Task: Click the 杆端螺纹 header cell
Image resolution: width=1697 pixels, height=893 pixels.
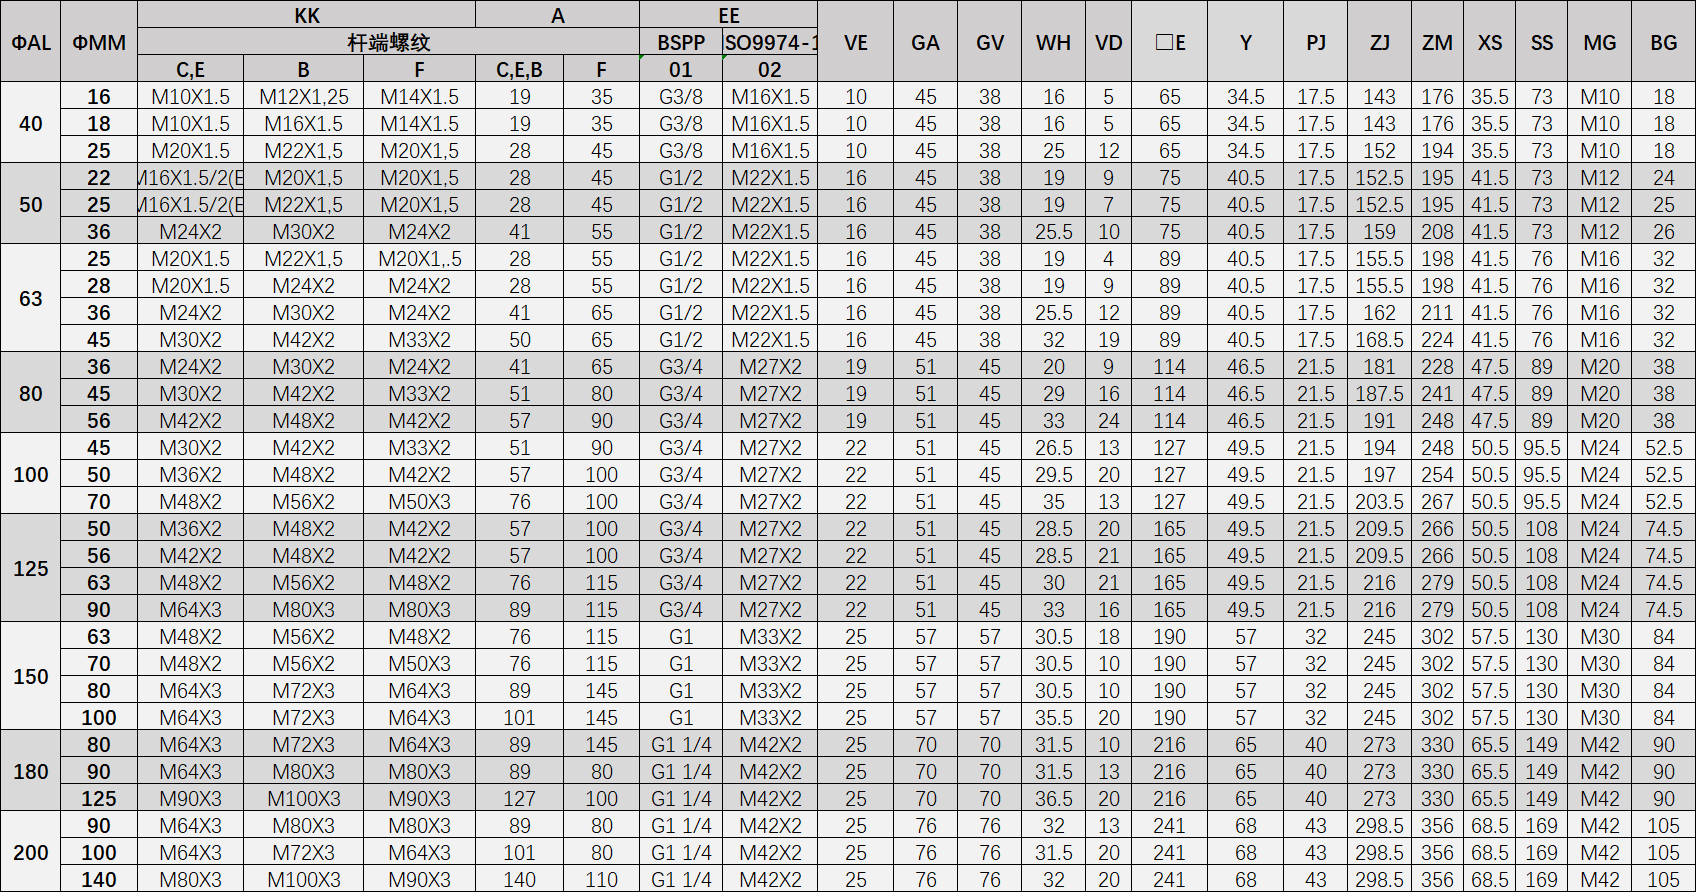Action: tap(388, 42)
